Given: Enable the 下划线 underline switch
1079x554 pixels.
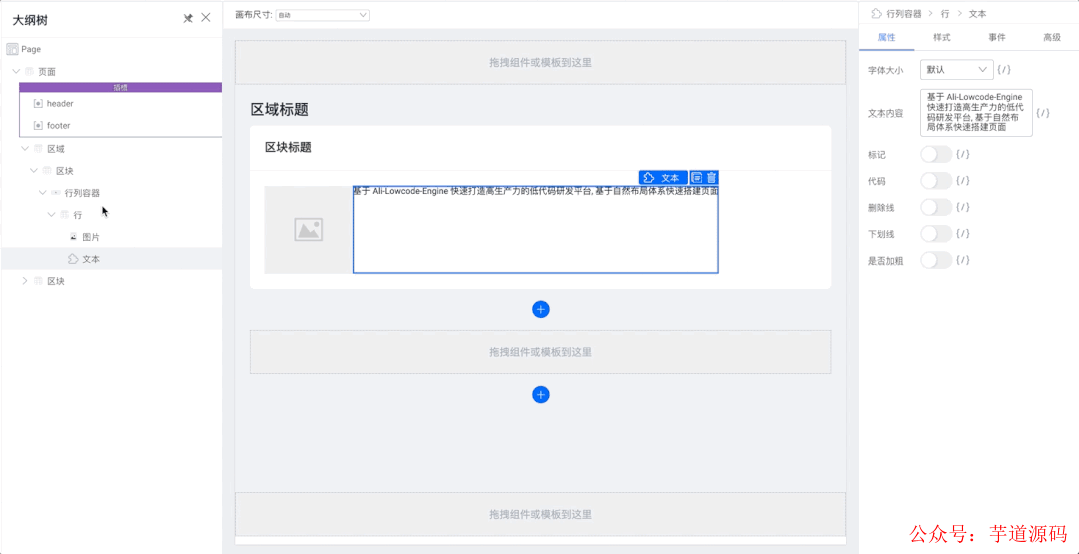Looking at the screenshot, I should 936,234.
